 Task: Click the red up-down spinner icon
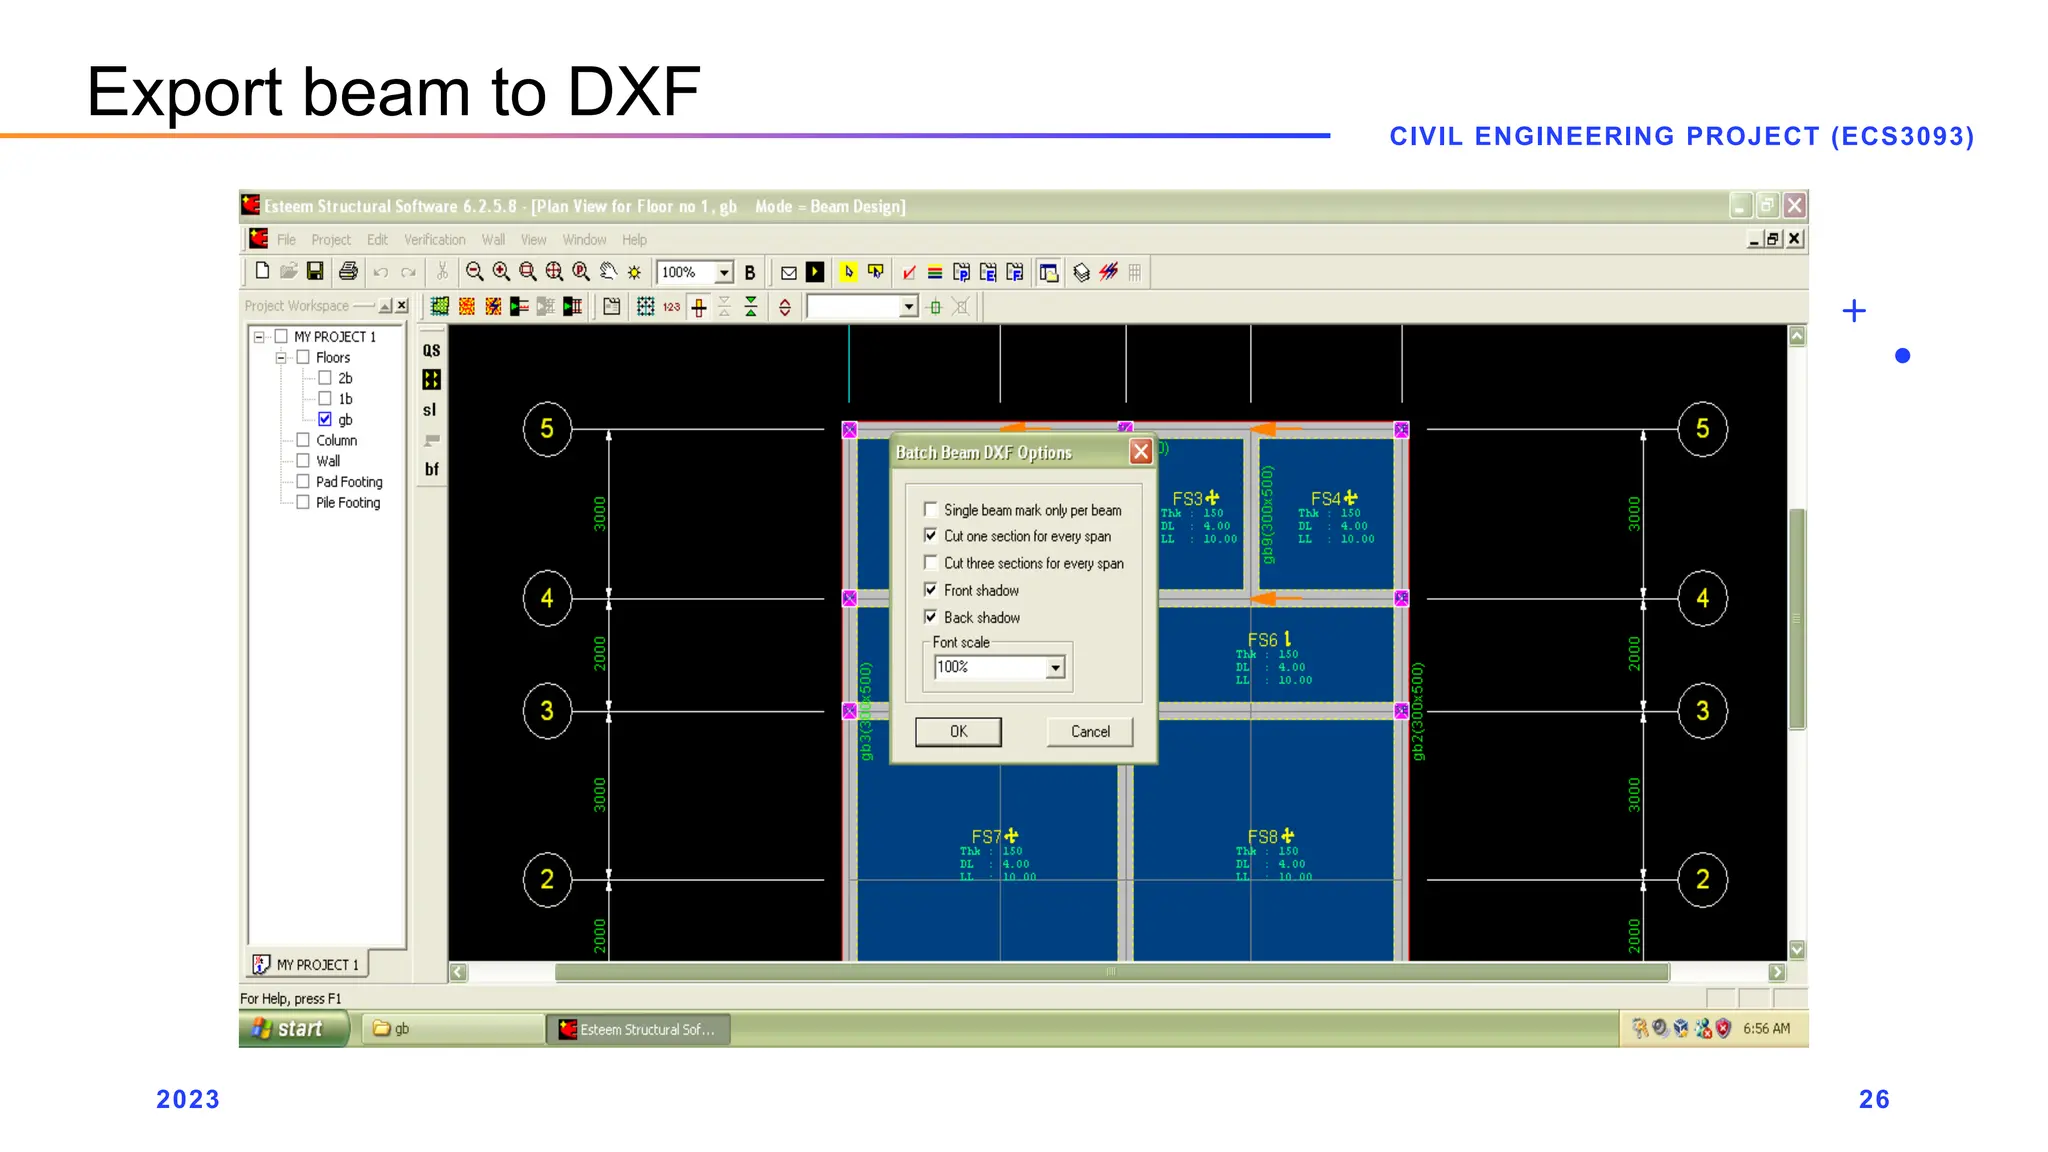pos(785,307)
